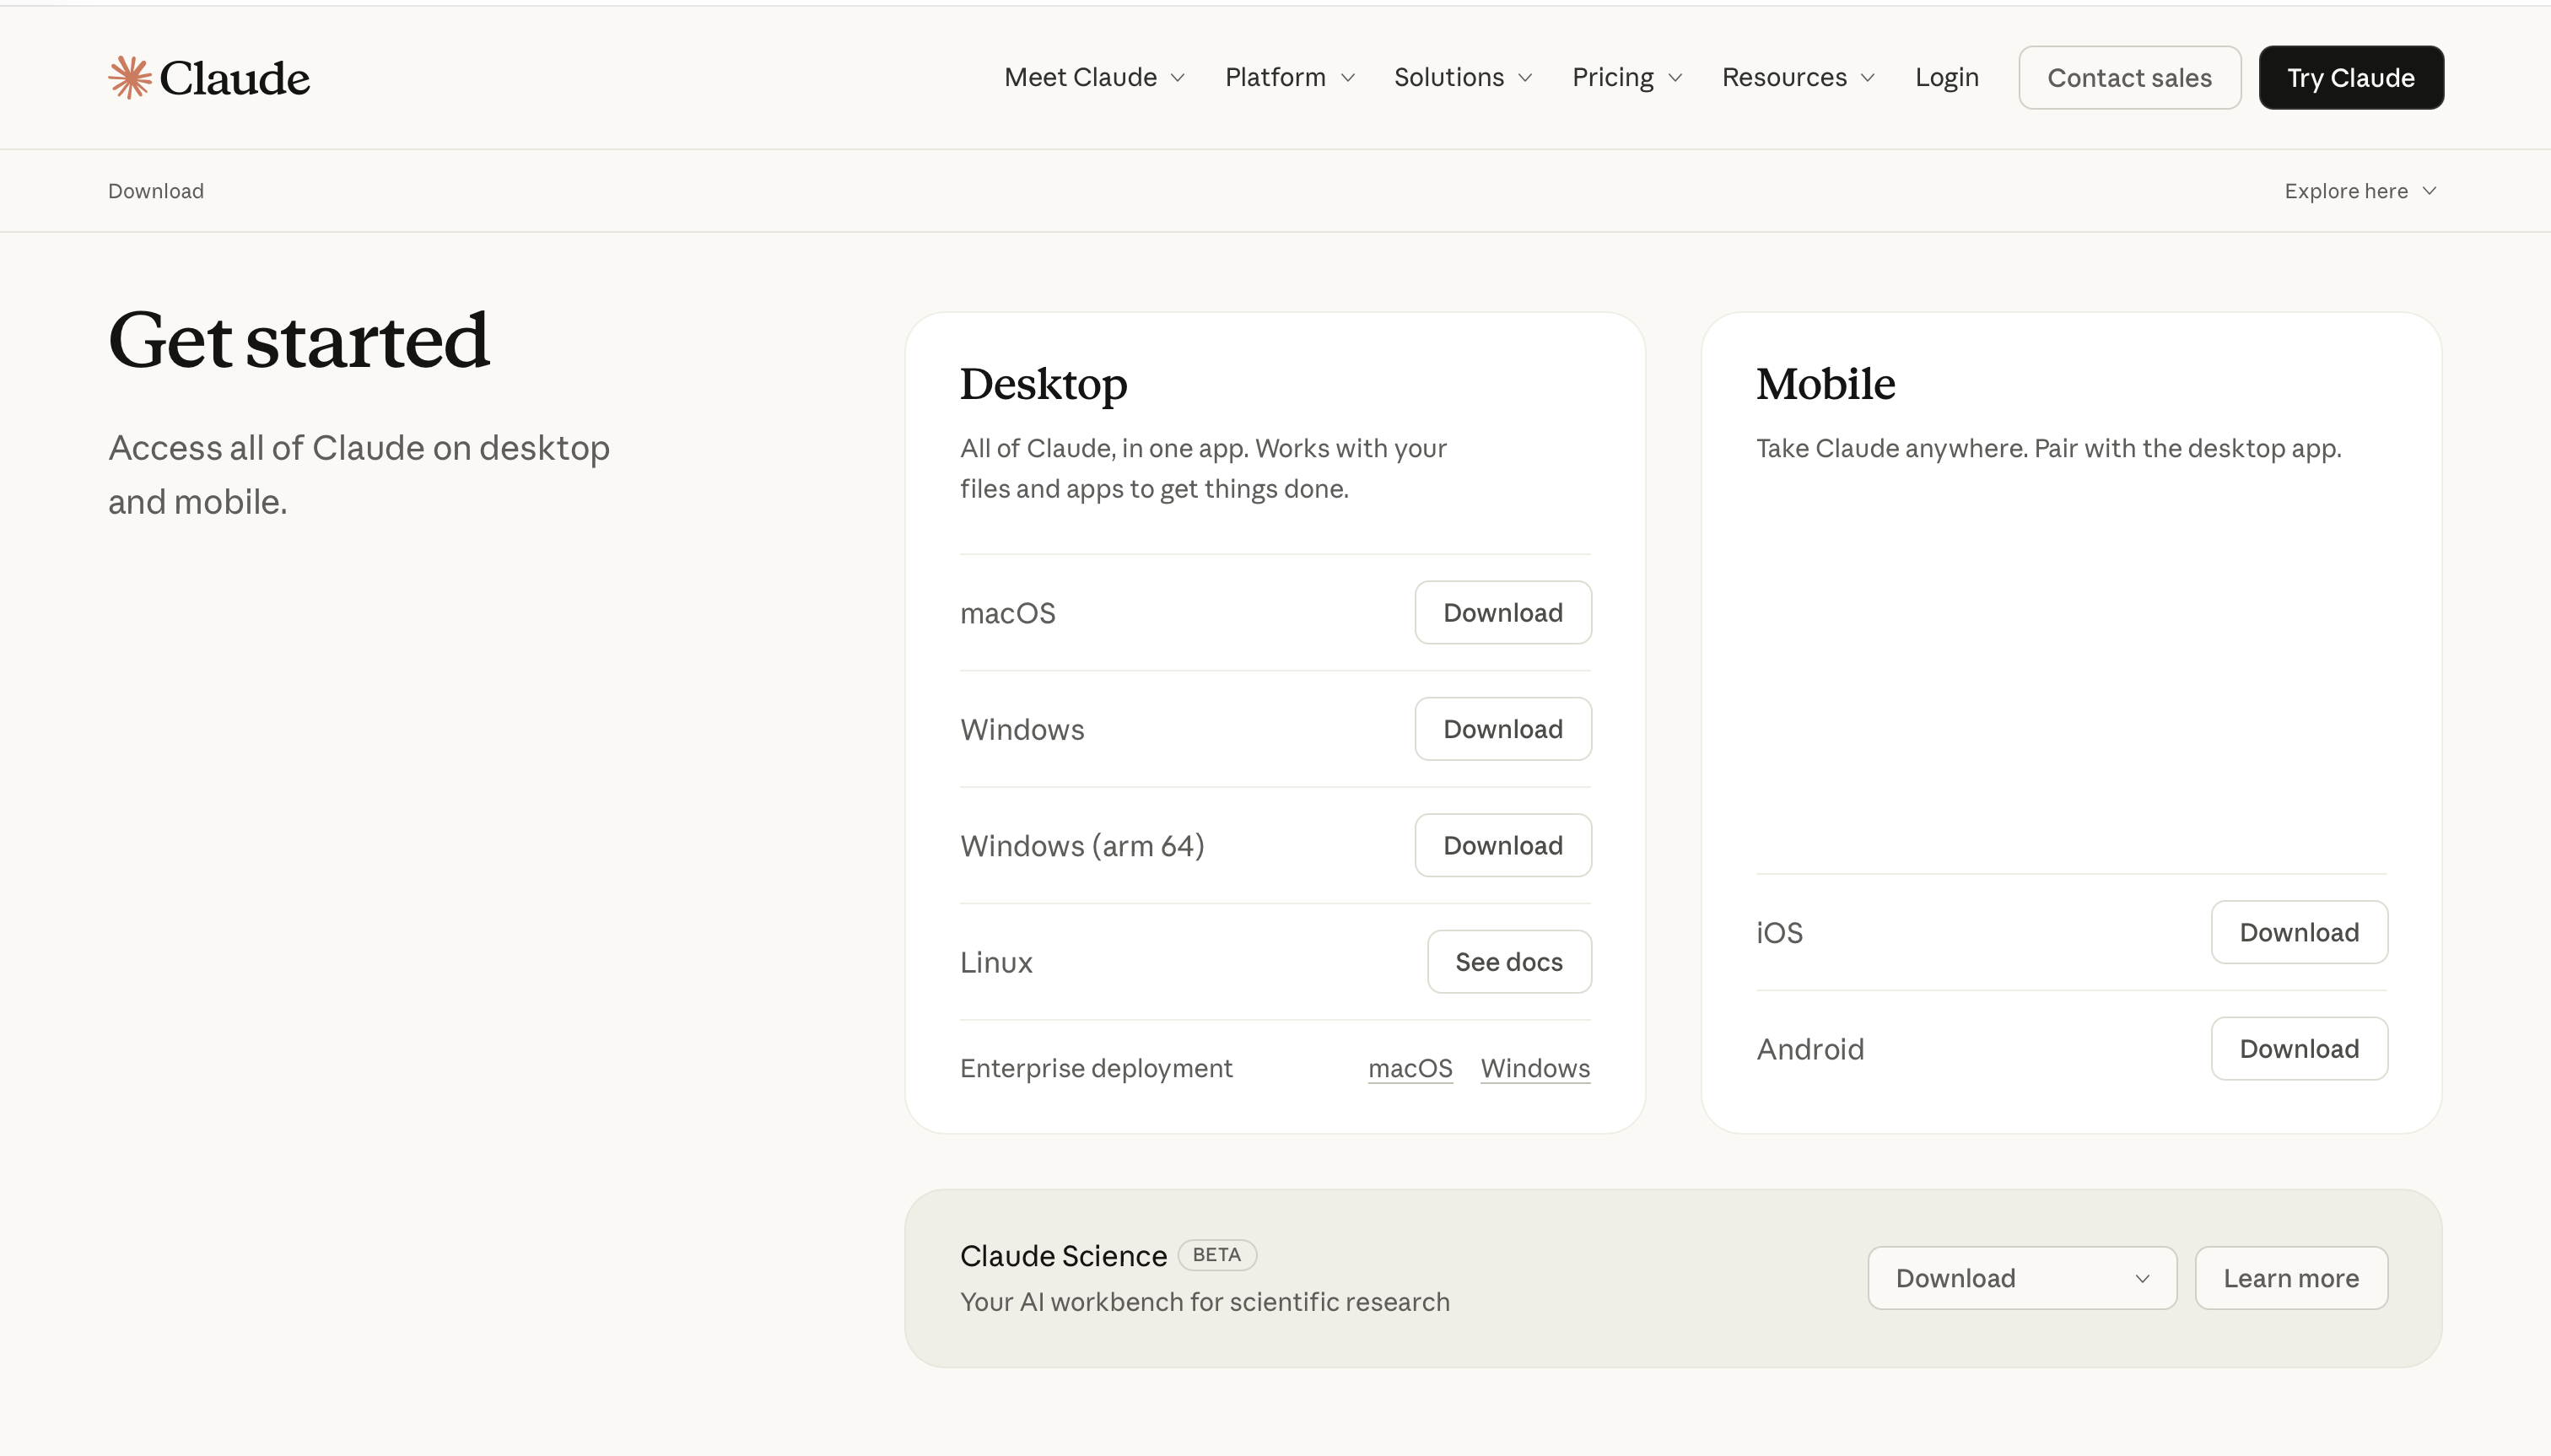The image size is (2551, 1456).
Task: Click the Claude starburst logo icon
Action: 130,78
